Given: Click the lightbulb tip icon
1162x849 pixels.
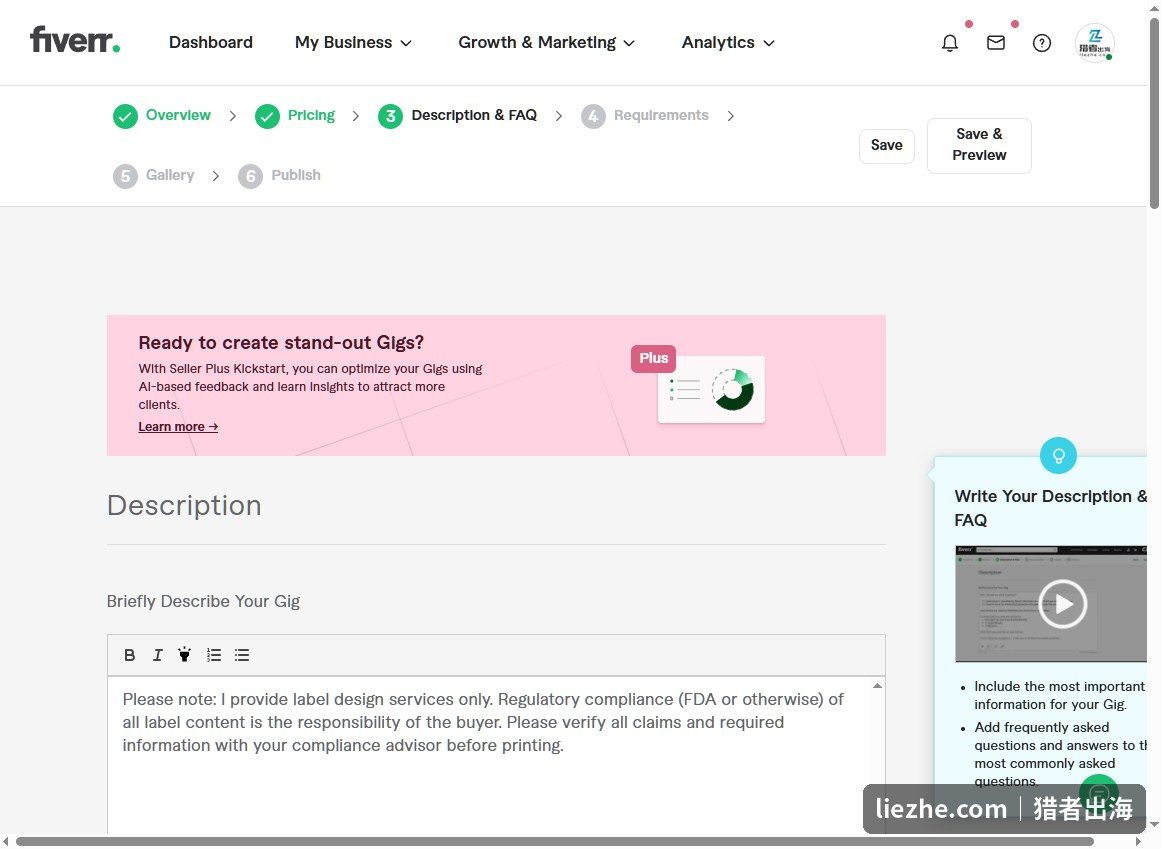Looking at the screenshot, I should coord(1058,456).
